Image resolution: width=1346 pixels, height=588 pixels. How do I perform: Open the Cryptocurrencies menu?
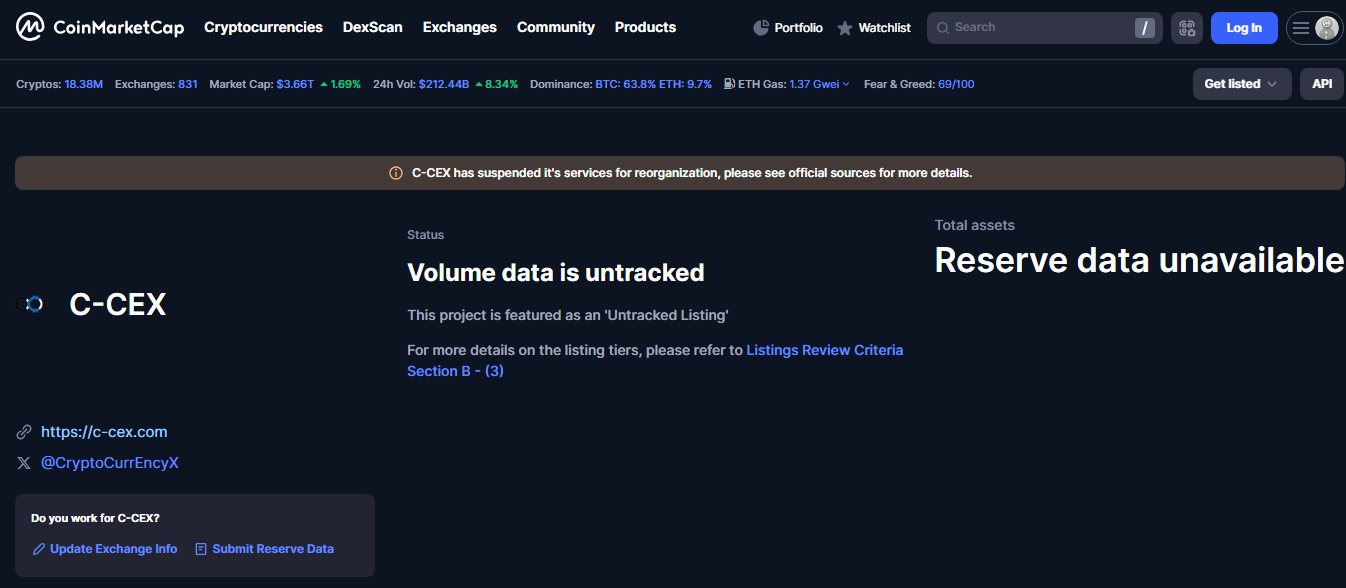(x=263, y=27)
